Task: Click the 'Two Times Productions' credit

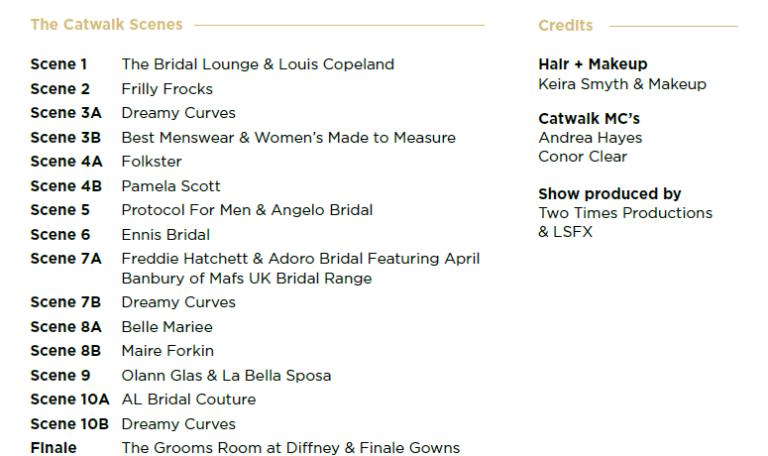Action: click(x=625, y=213)
